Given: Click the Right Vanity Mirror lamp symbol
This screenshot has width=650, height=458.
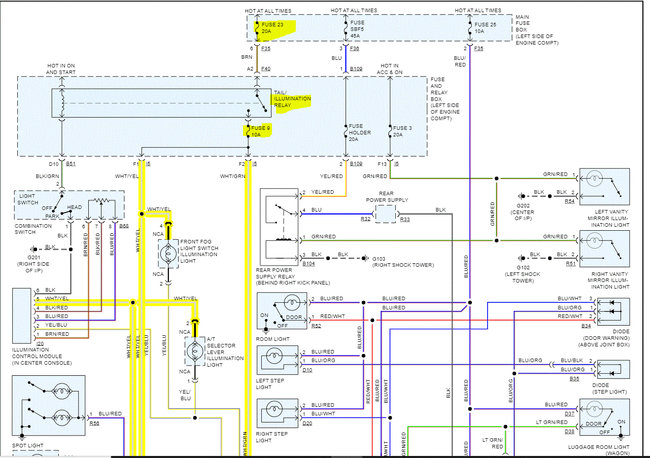Looking at the screenshot, I should [594, 241].
